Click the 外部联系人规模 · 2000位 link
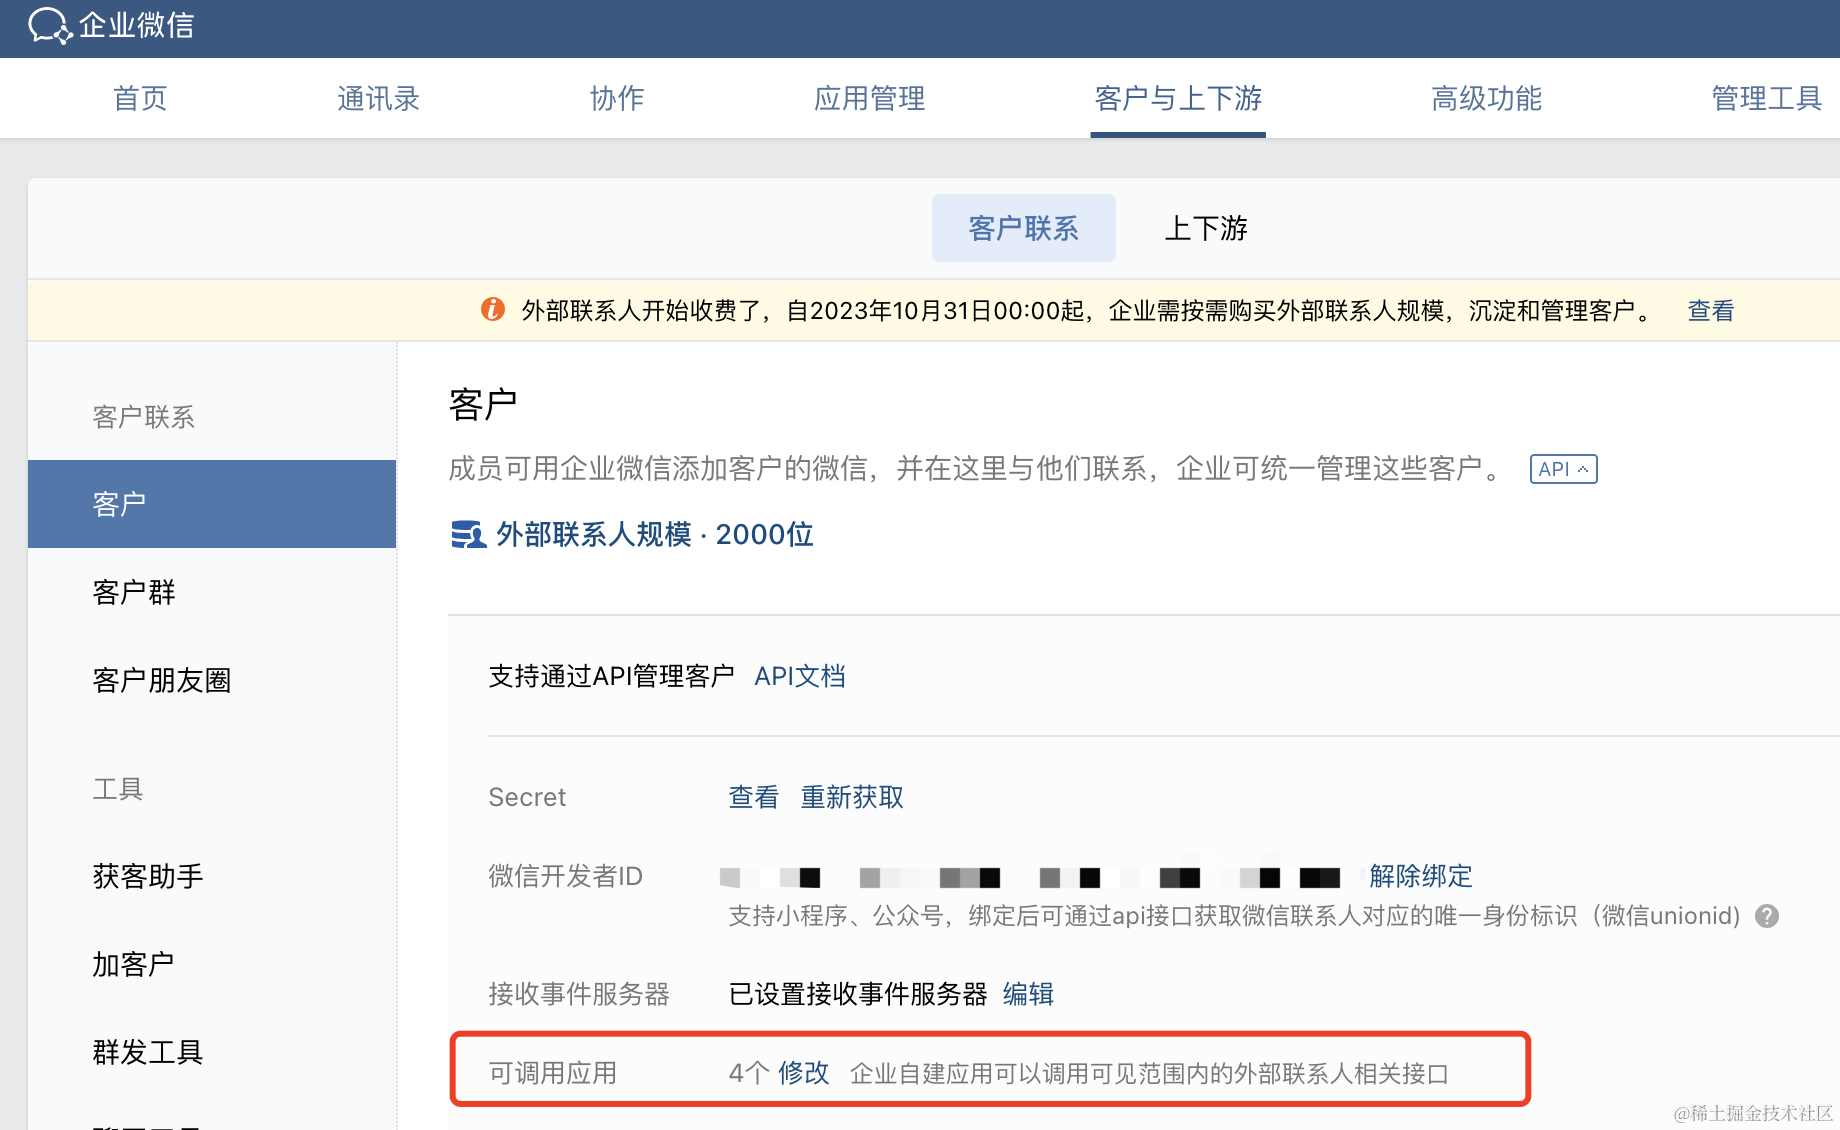This screenshot has height=1130, width=1840. 655,535
